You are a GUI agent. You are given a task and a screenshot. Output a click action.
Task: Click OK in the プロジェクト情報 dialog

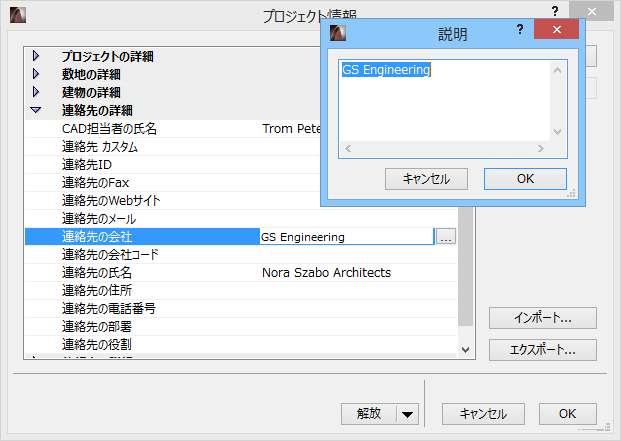coord(568,414)
